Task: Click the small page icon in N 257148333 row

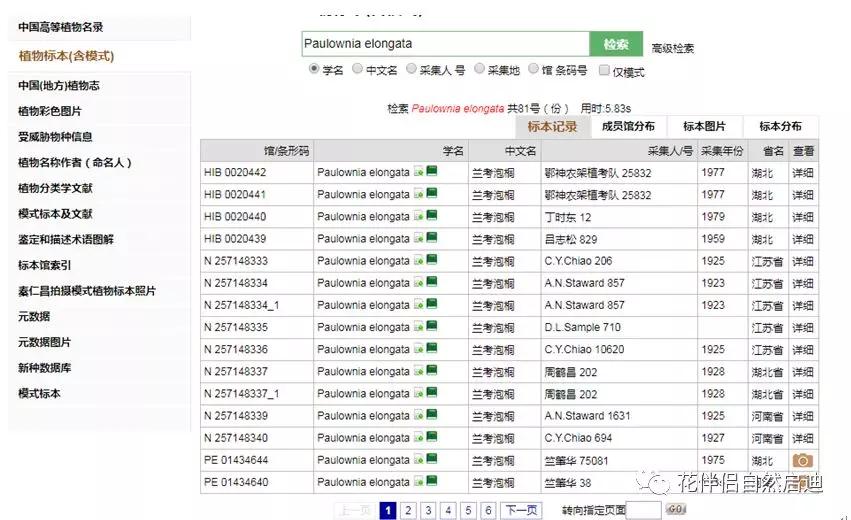Action: [x=418, y=260]
